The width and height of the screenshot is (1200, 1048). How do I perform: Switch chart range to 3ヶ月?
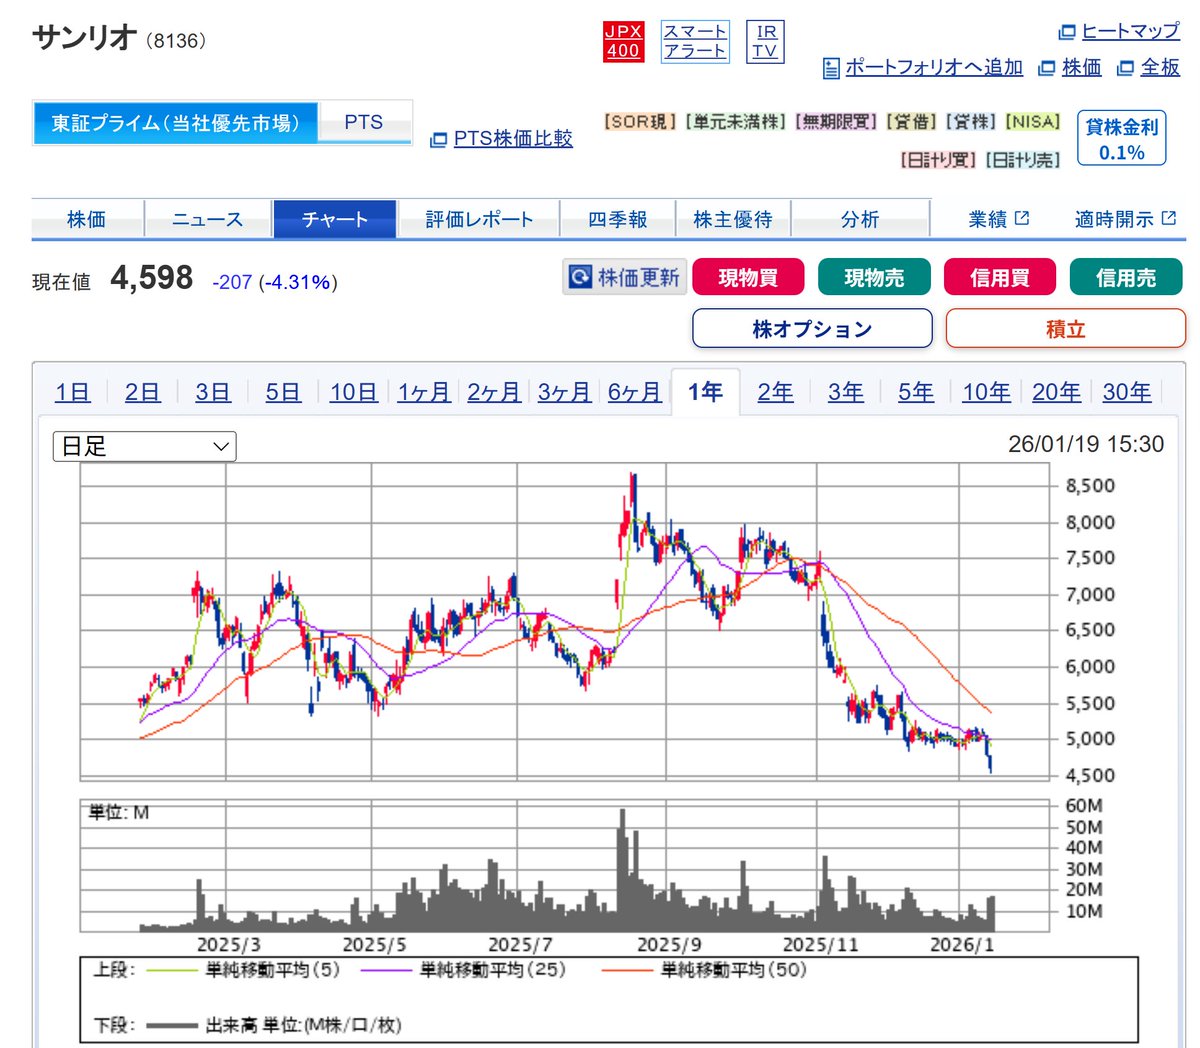pyautogui.click(x=564, y=392)
